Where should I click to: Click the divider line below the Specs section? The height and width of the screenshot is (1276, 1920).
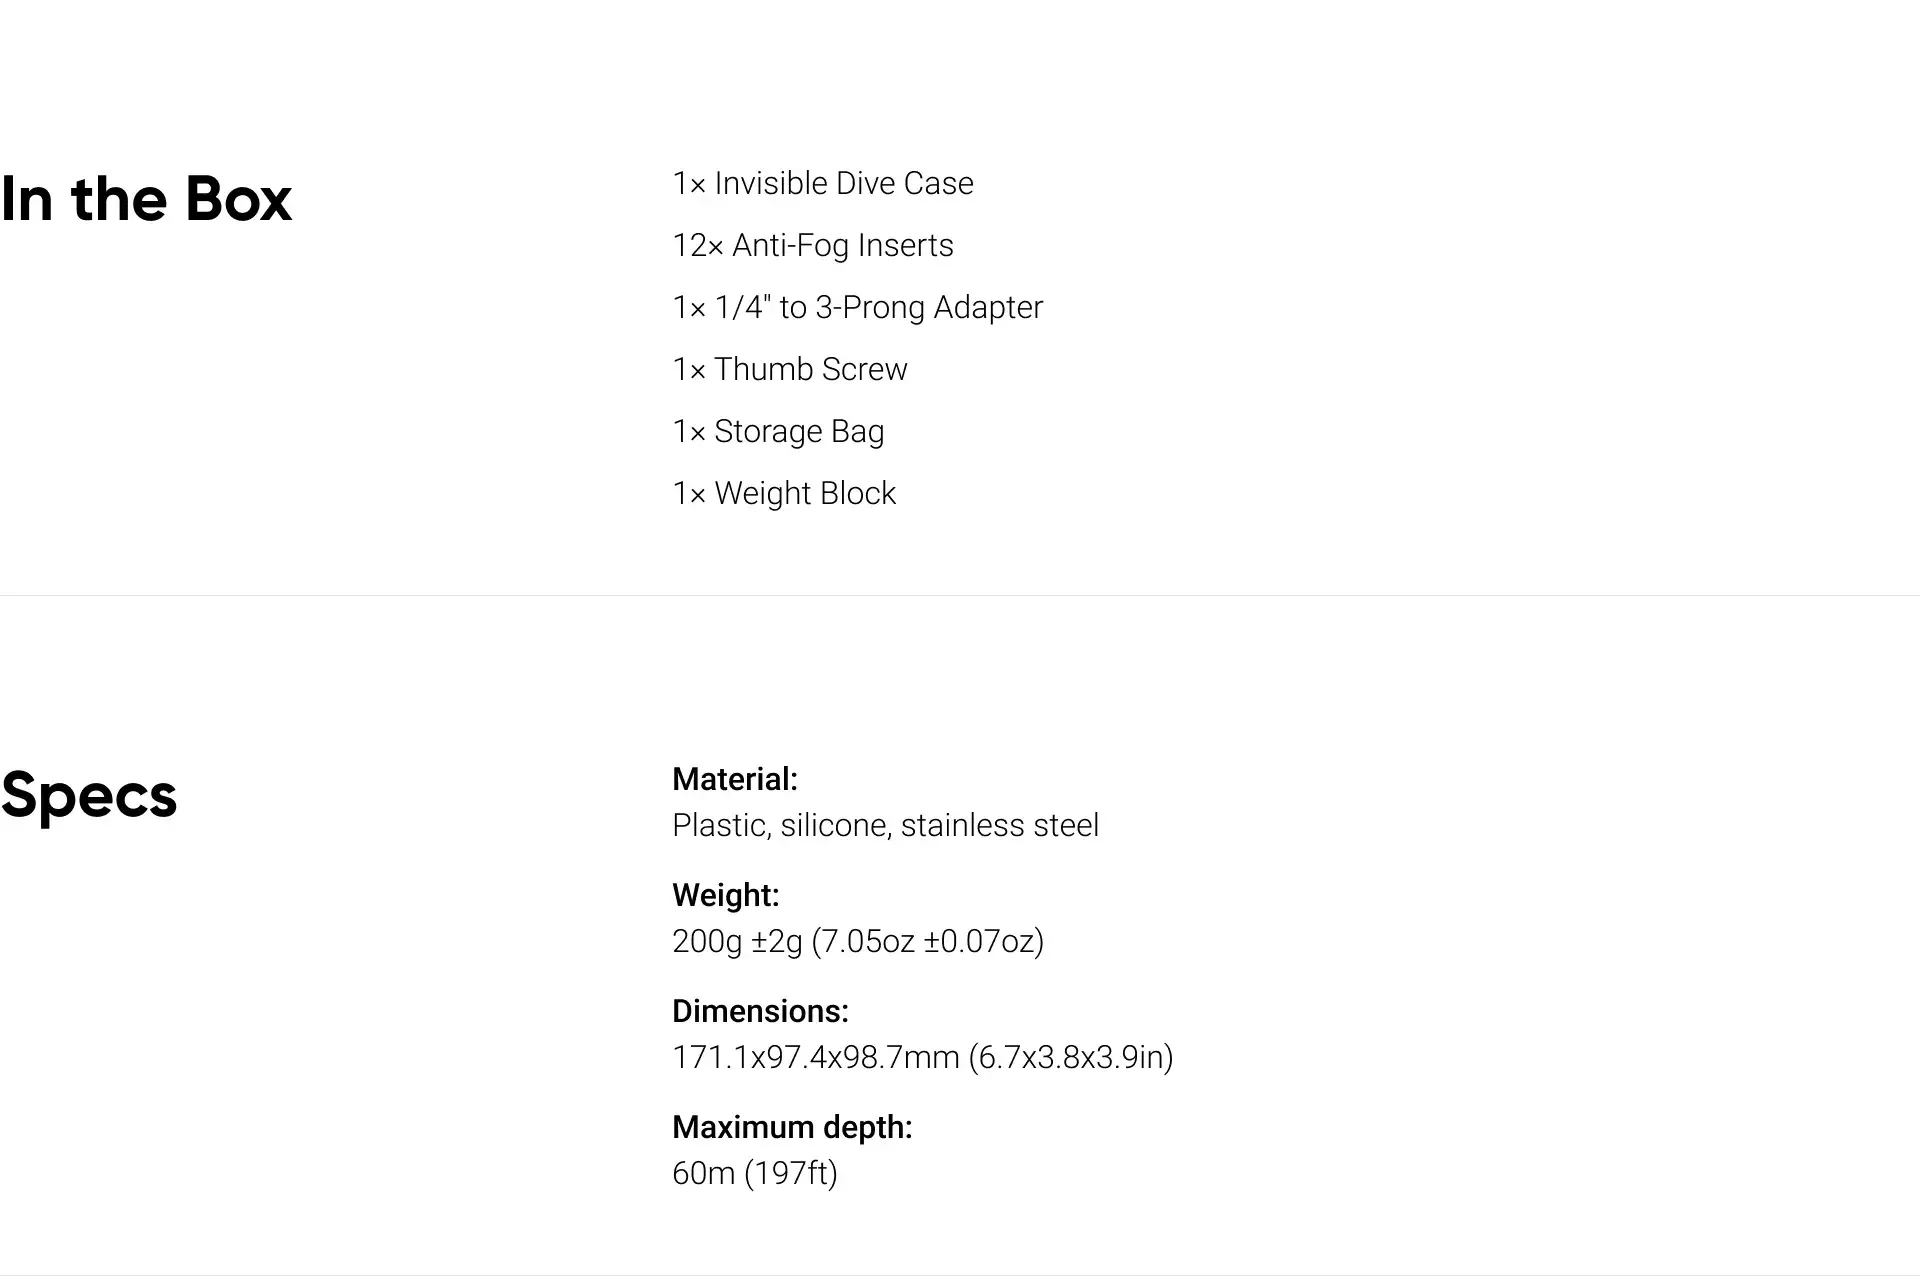960,1275
